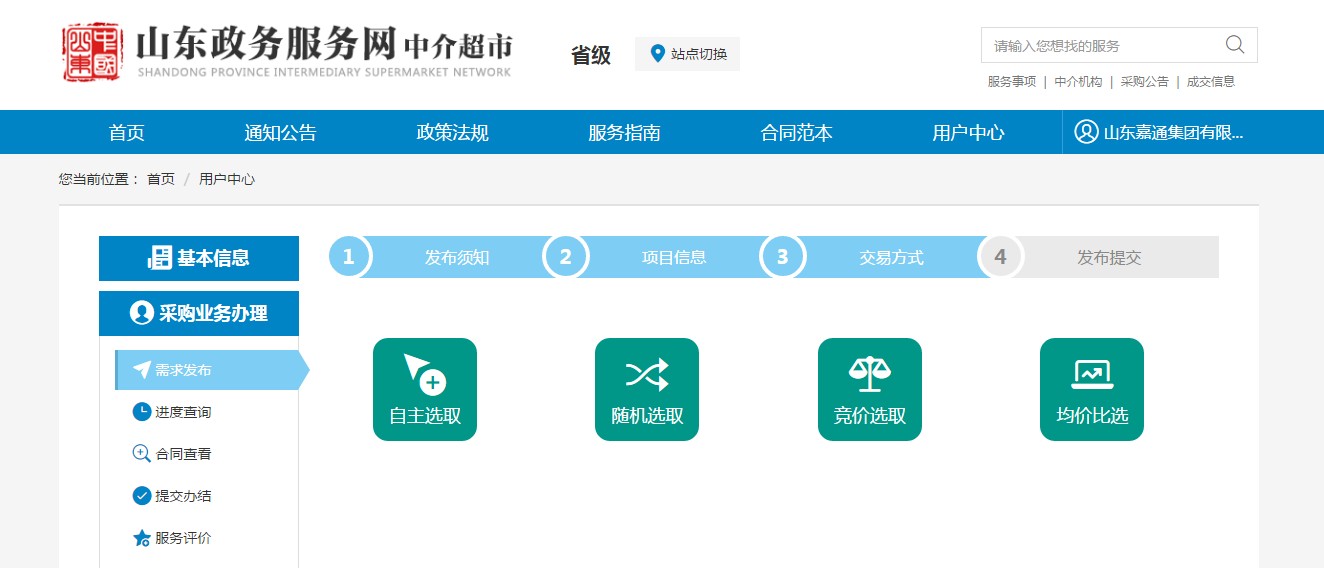This screenshot has width=1324, height=568.
Task: Click the user avatar icon in navbar
Action: pyautogui.click(x=1086, y=132)
